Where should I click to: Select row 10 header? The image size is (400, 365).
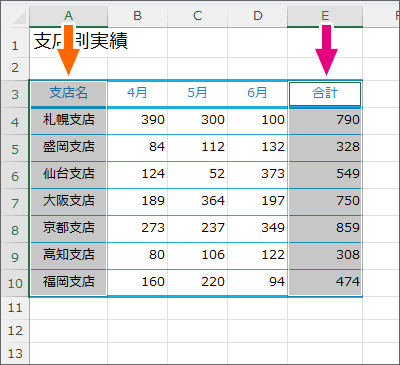point(15,283)
